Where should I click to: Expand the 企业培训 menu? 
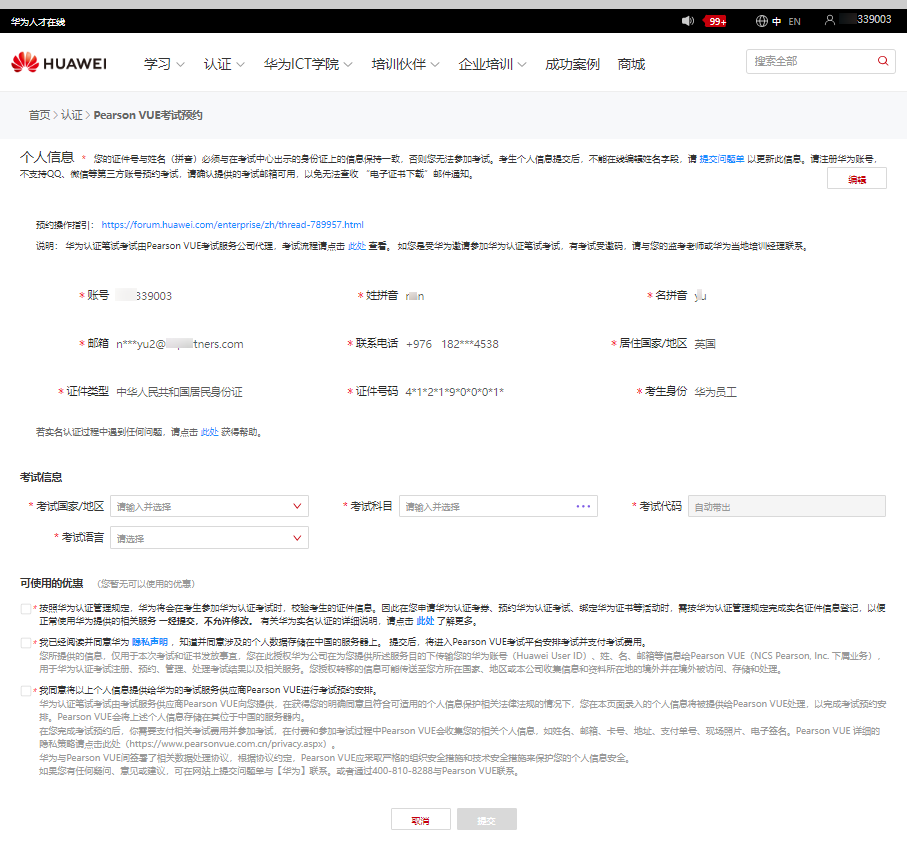coord(492,64)
